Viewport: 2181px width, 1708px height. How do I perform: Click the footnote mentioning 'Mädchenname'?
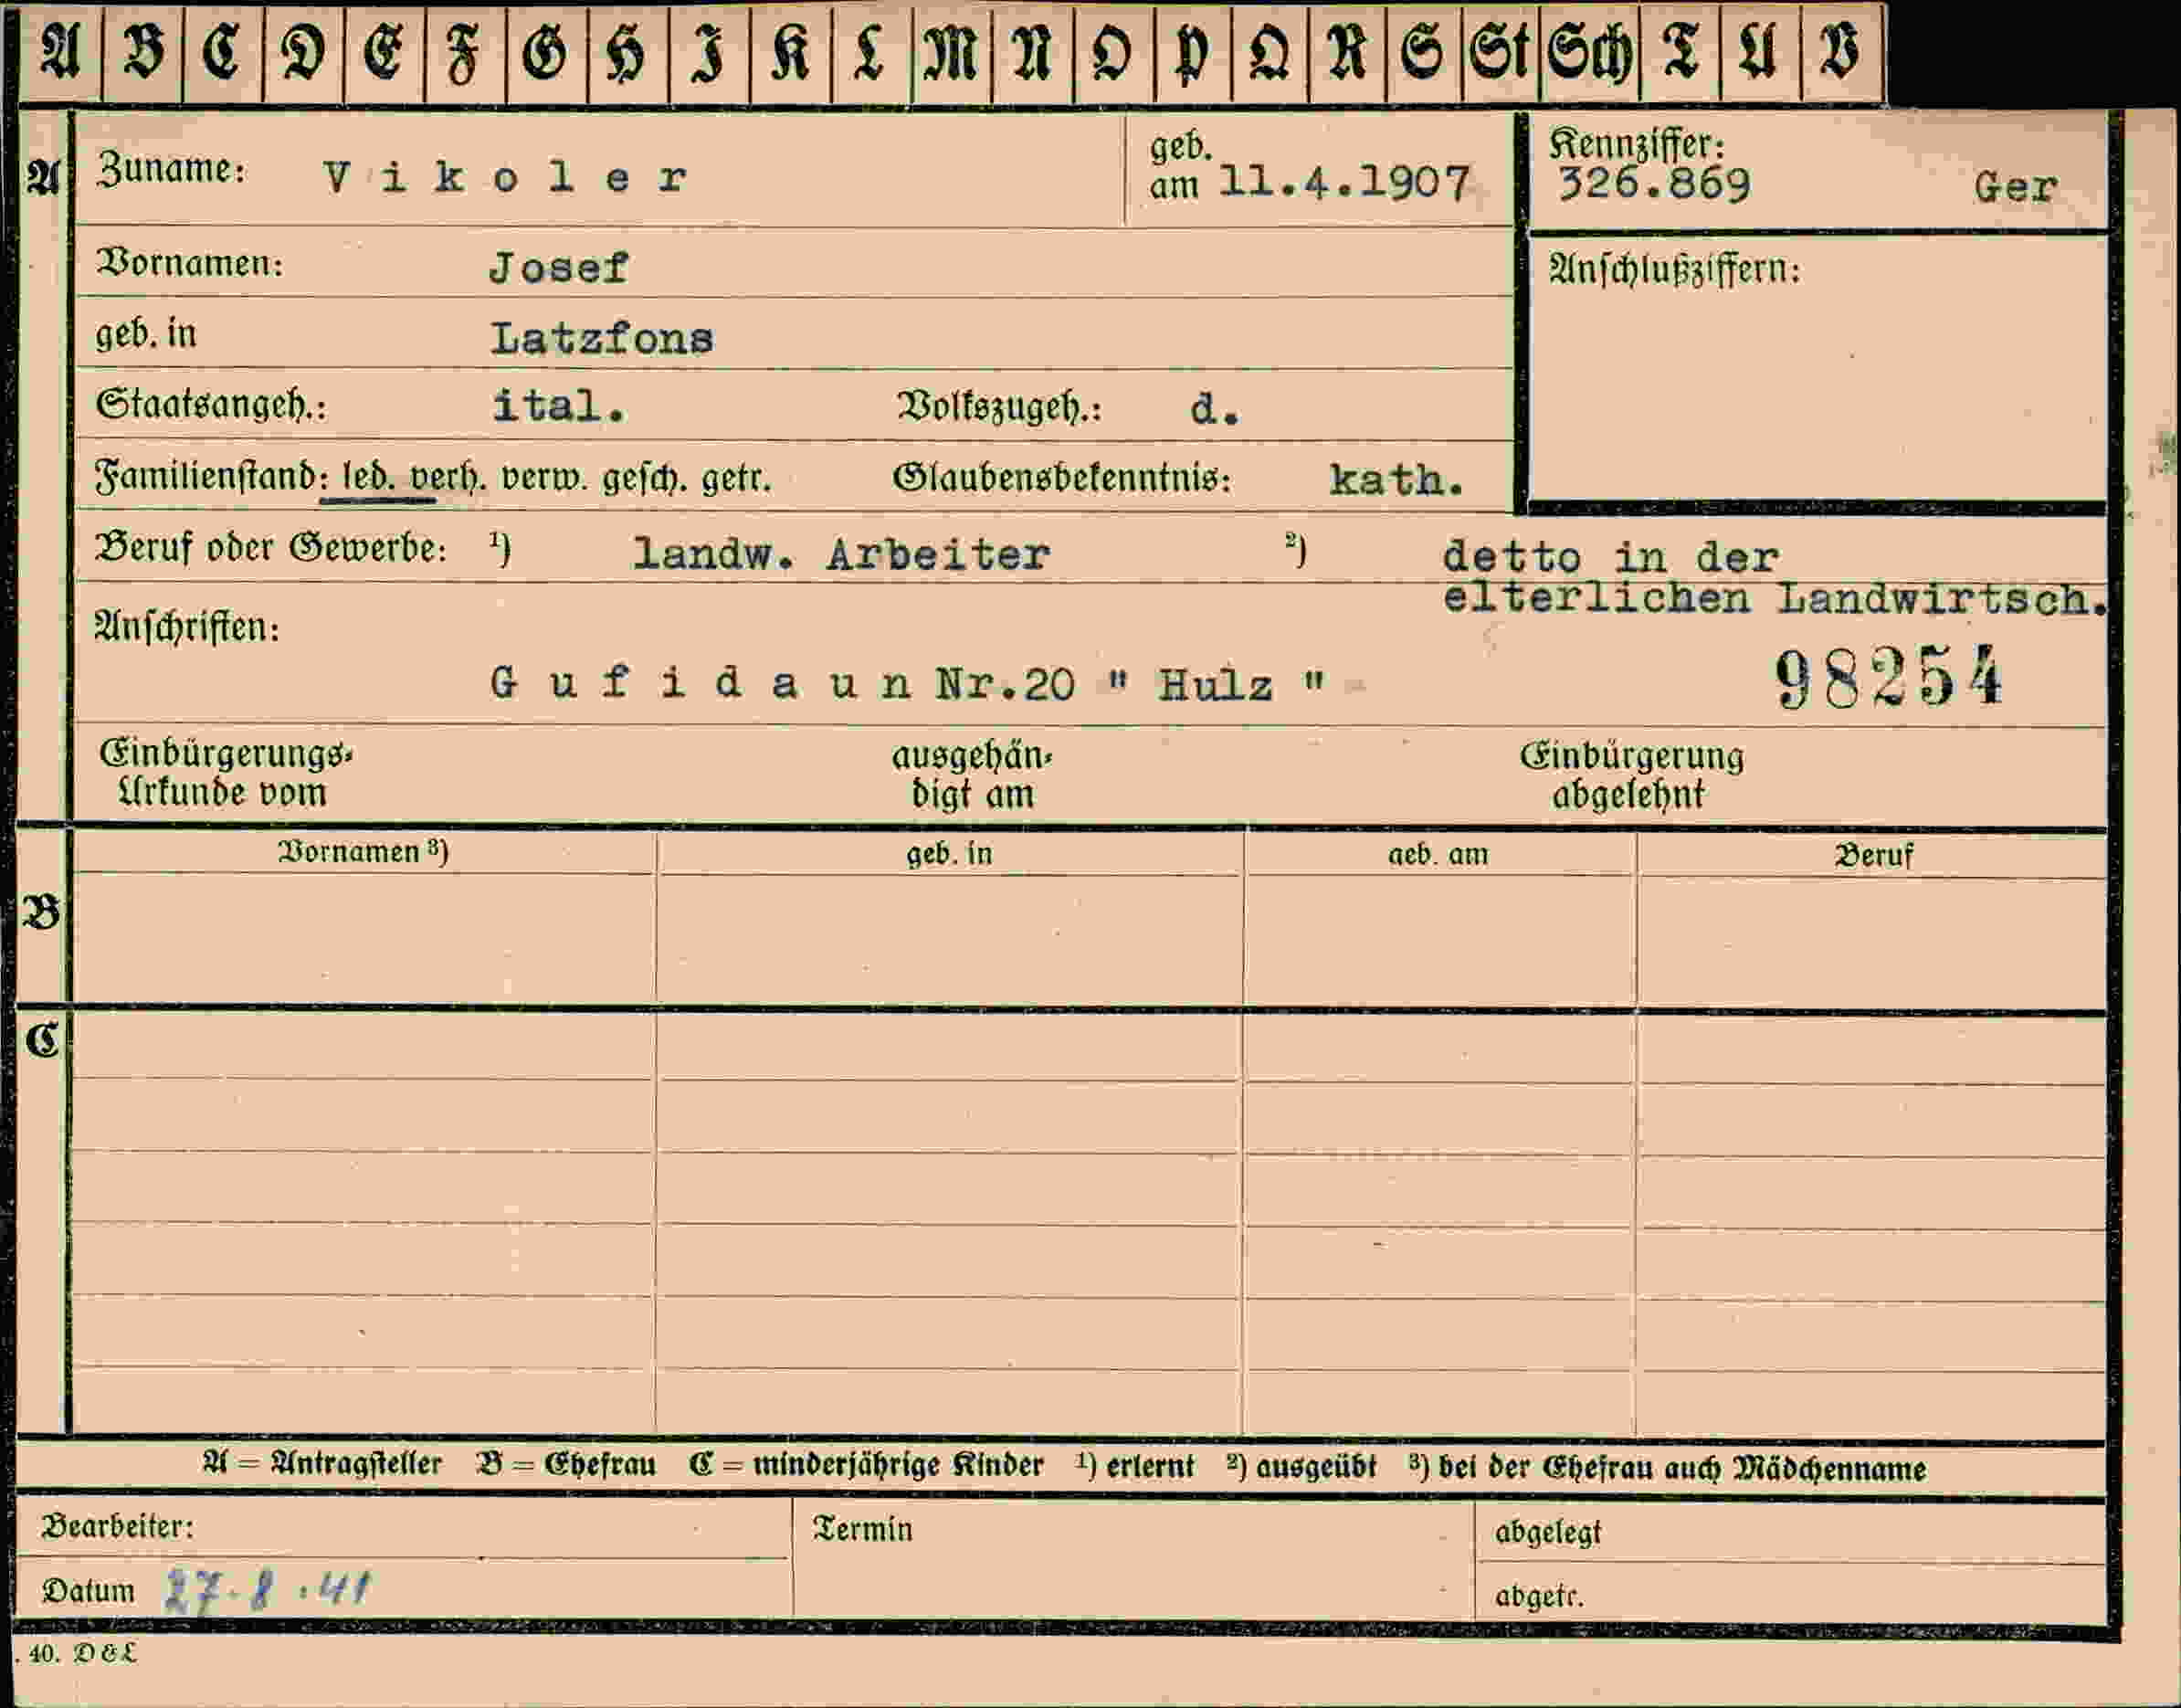1667,1468
